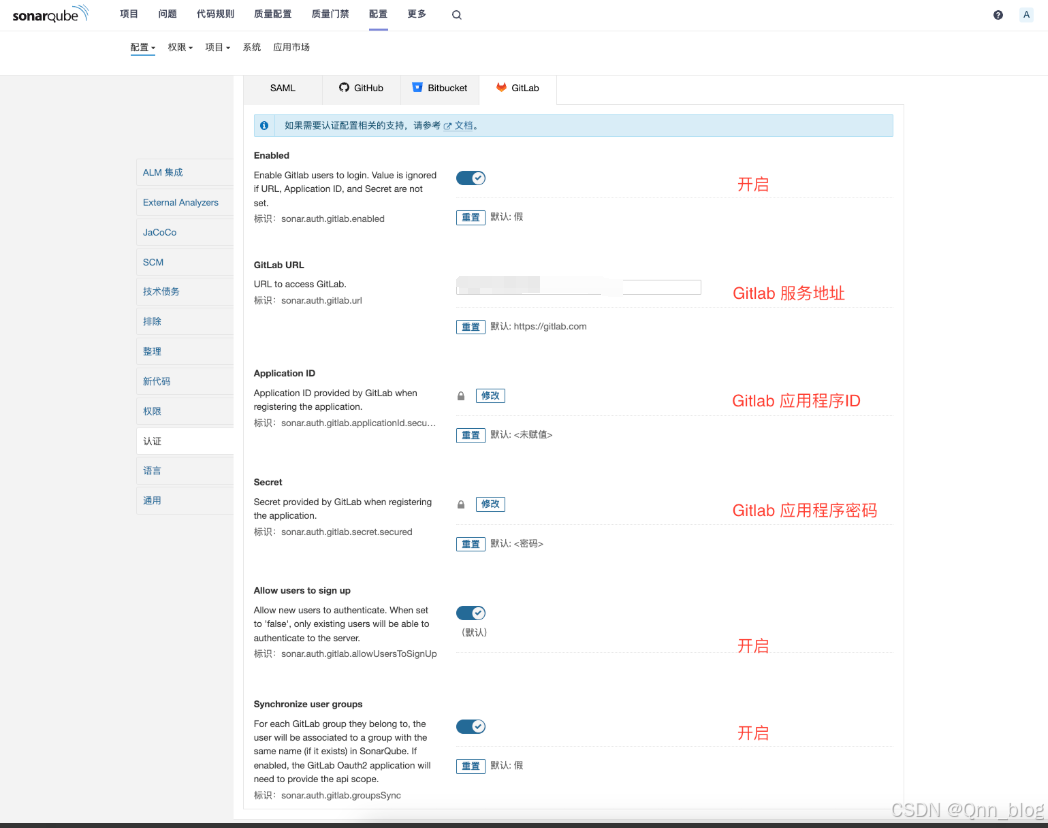1048x828 pixels.
Task: Click the GitLab URL input field
Action: tap(578, 287)
